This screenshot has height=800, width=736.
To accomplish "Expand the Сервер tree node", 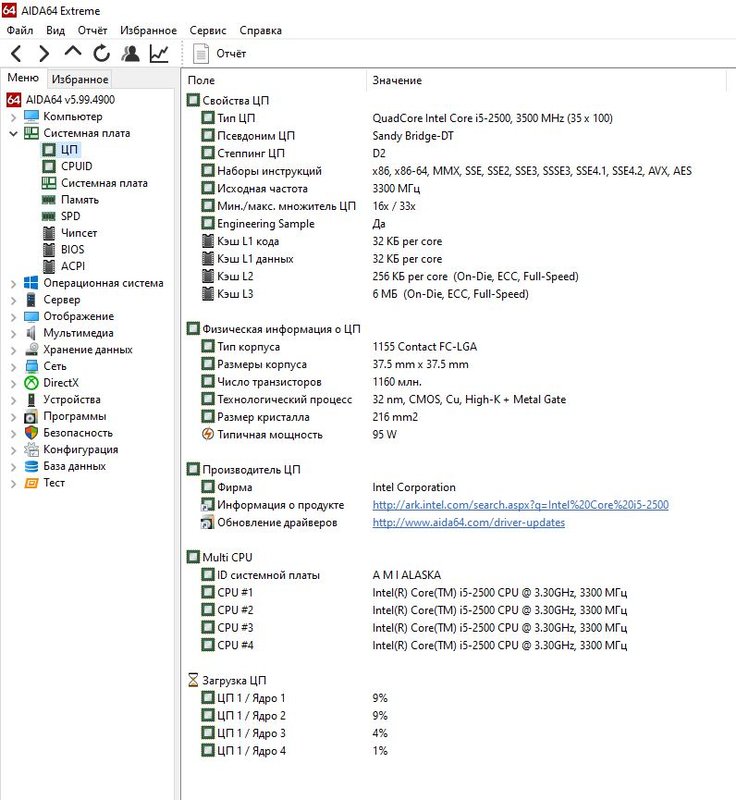I will pyautogui.click(x=13, y=300).
